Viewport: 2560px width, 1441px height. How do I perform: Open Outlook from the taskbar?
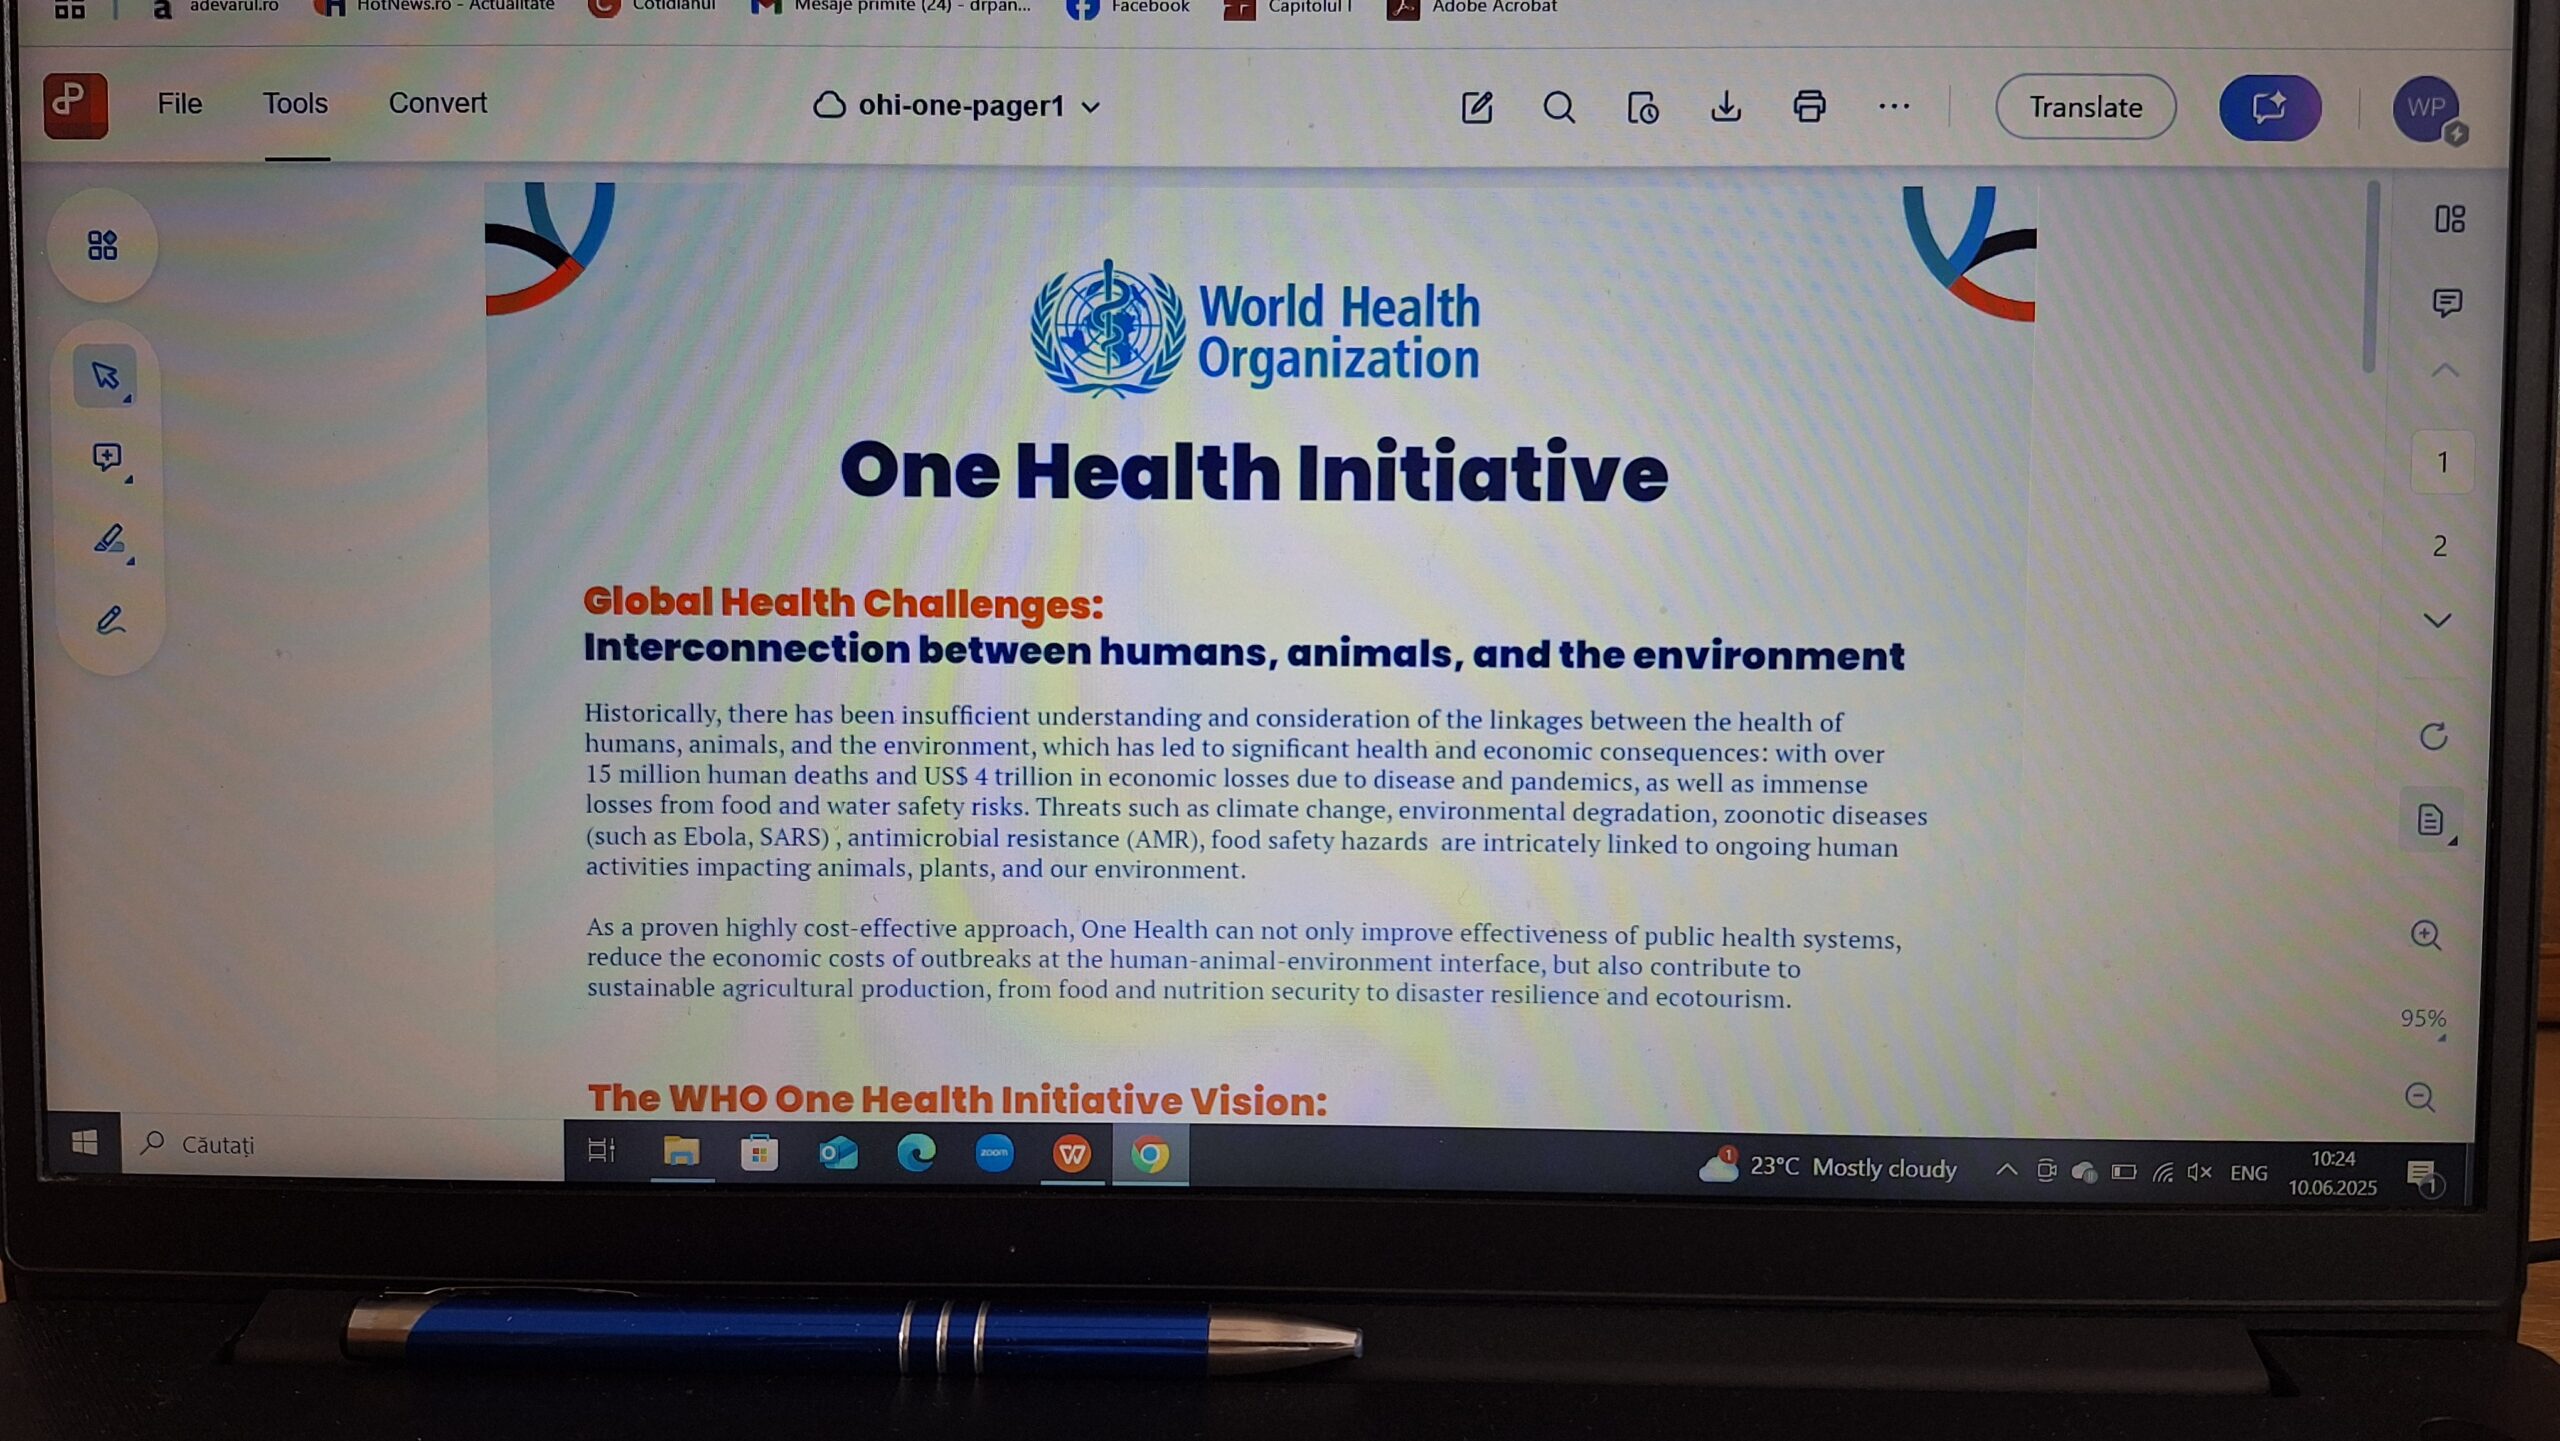[838, 1154]
